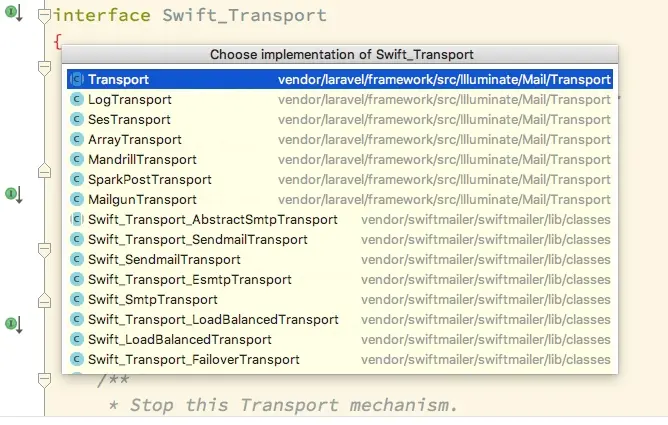Click the abstract class icon beside Swift_Transport_AbstractSmtpTransport
This screenshot has height=425, width=668.
[x=77, y=220]
